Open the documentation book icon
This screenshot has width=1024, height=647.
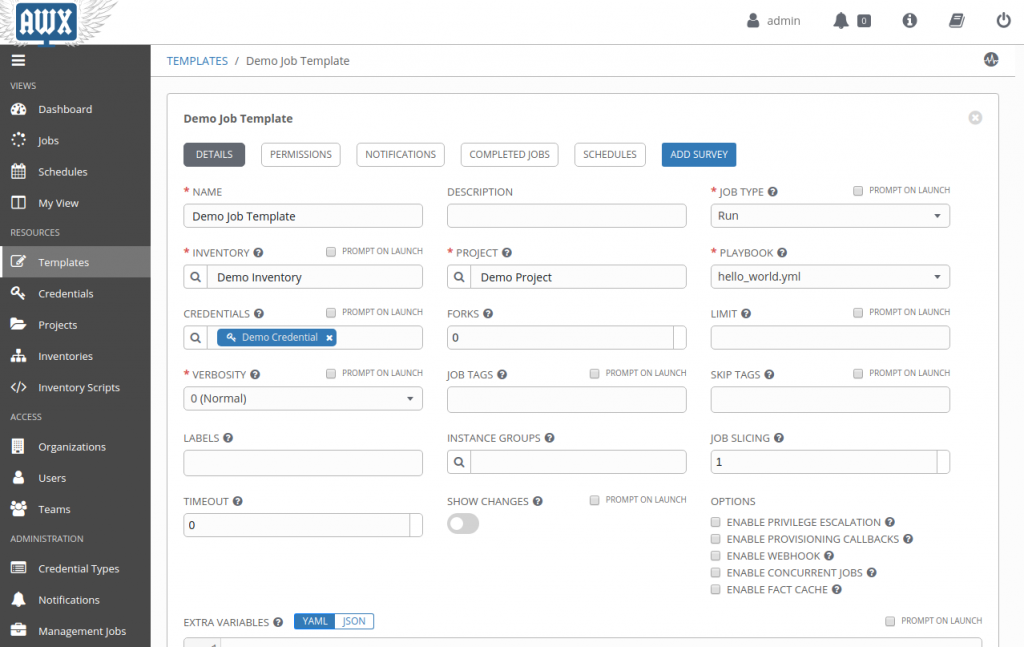click(x=957, y=21)
